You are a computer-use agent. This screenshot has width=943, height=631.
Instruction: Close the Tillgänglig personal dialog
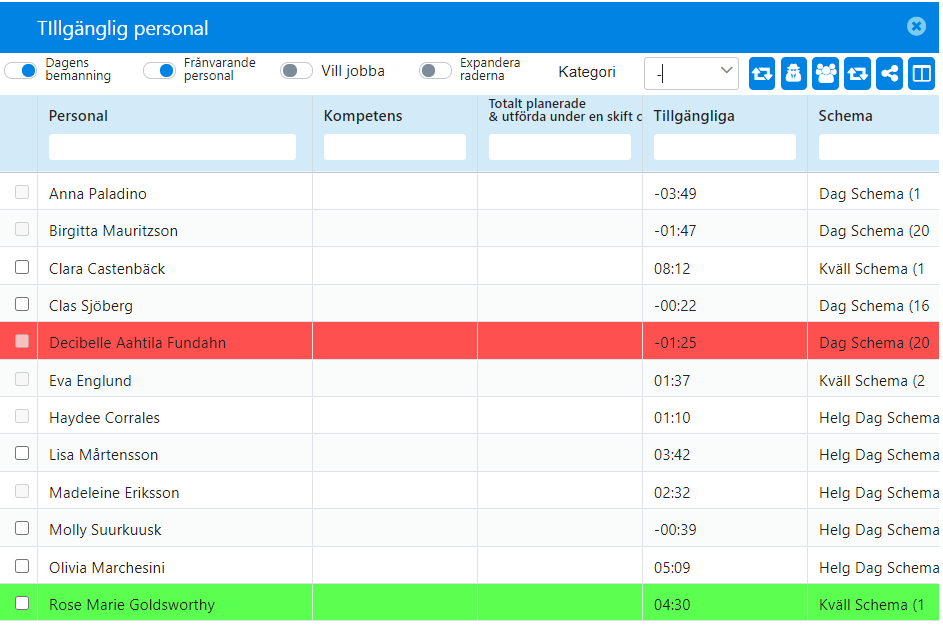click(x=916, y=26)
